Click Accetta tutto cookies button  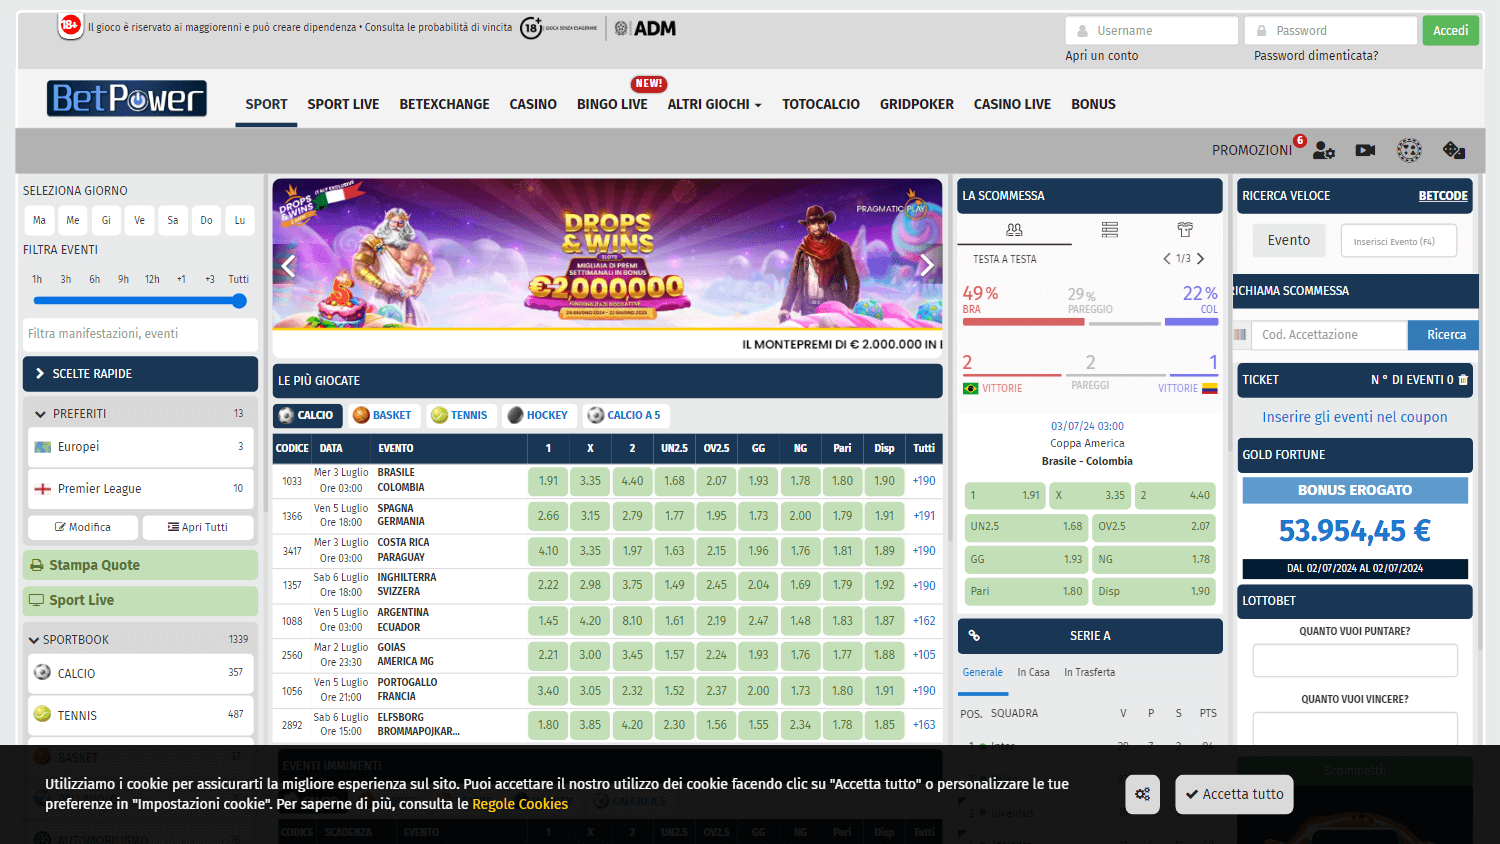point(1234,794)
